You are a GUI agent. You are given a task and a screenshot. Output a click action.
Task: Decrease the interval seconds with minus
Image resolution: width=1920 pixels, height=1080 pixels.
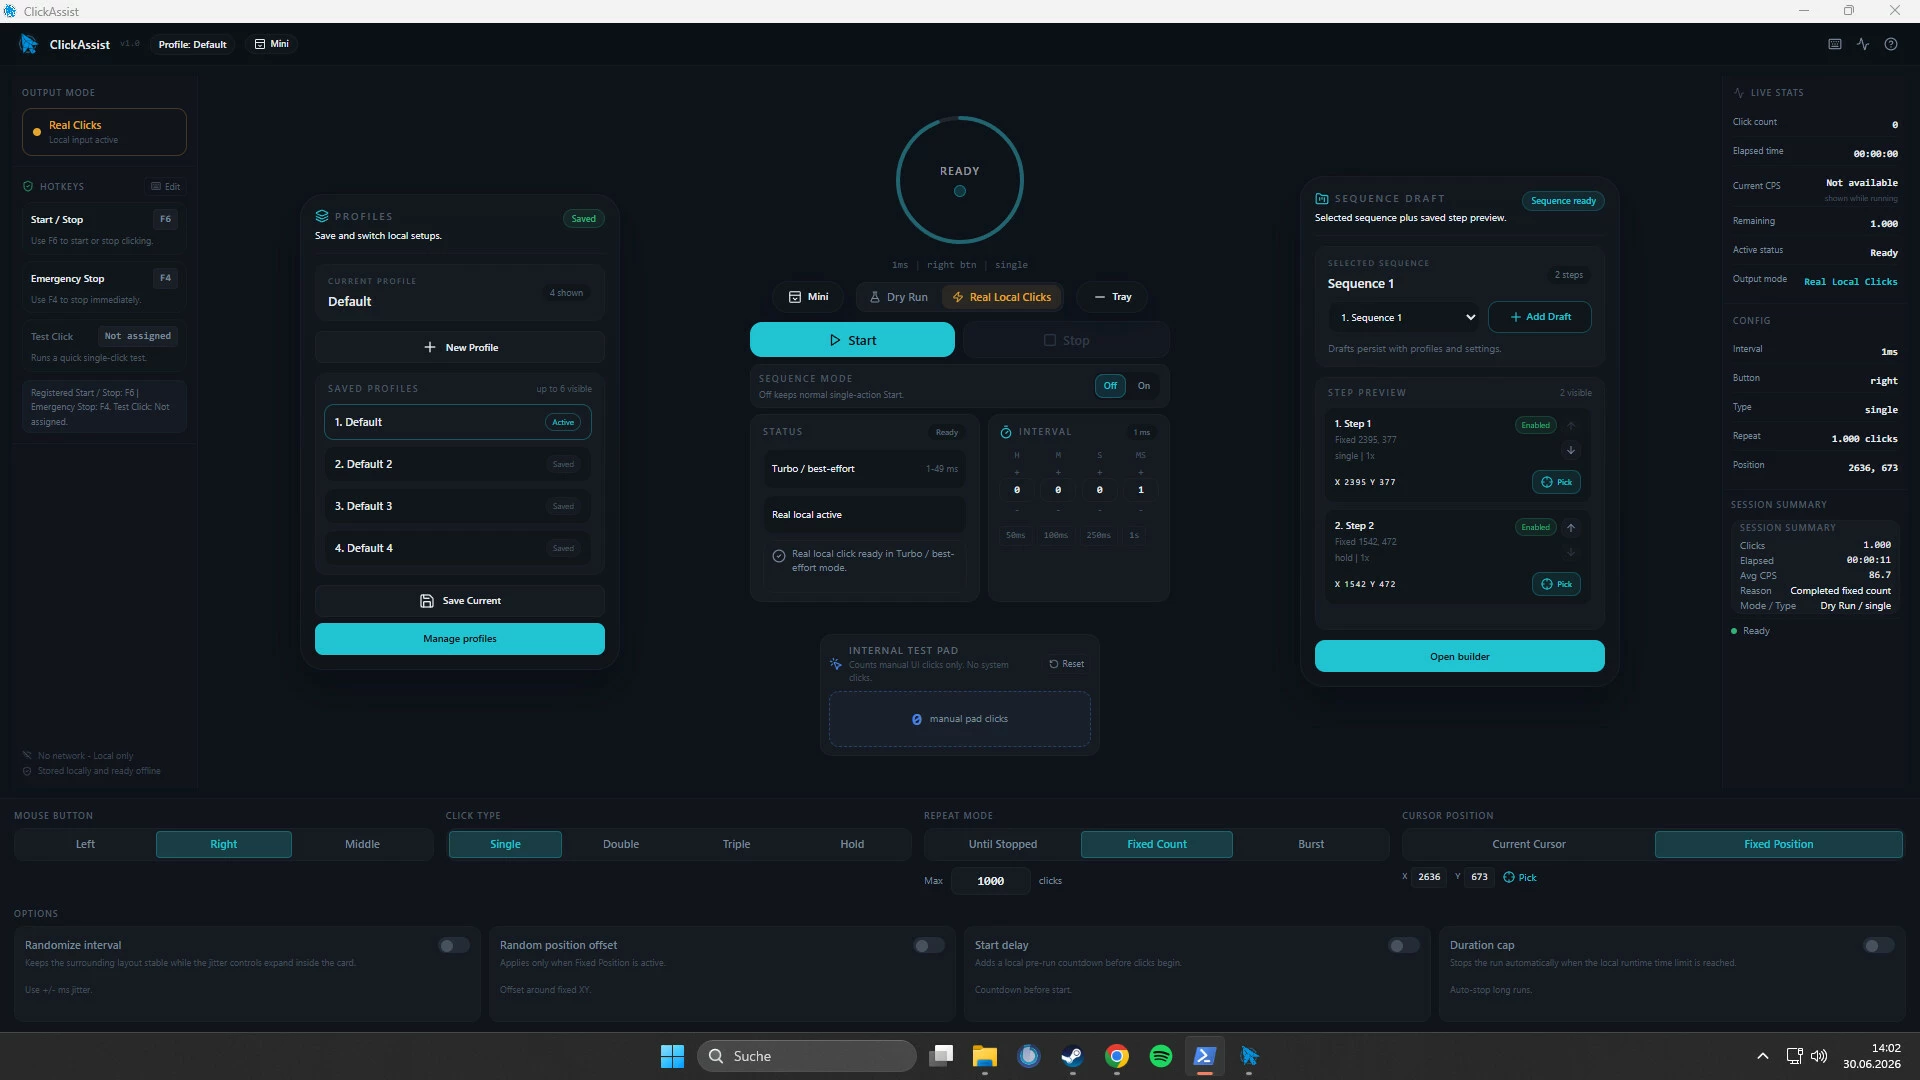coord(1100,510)
